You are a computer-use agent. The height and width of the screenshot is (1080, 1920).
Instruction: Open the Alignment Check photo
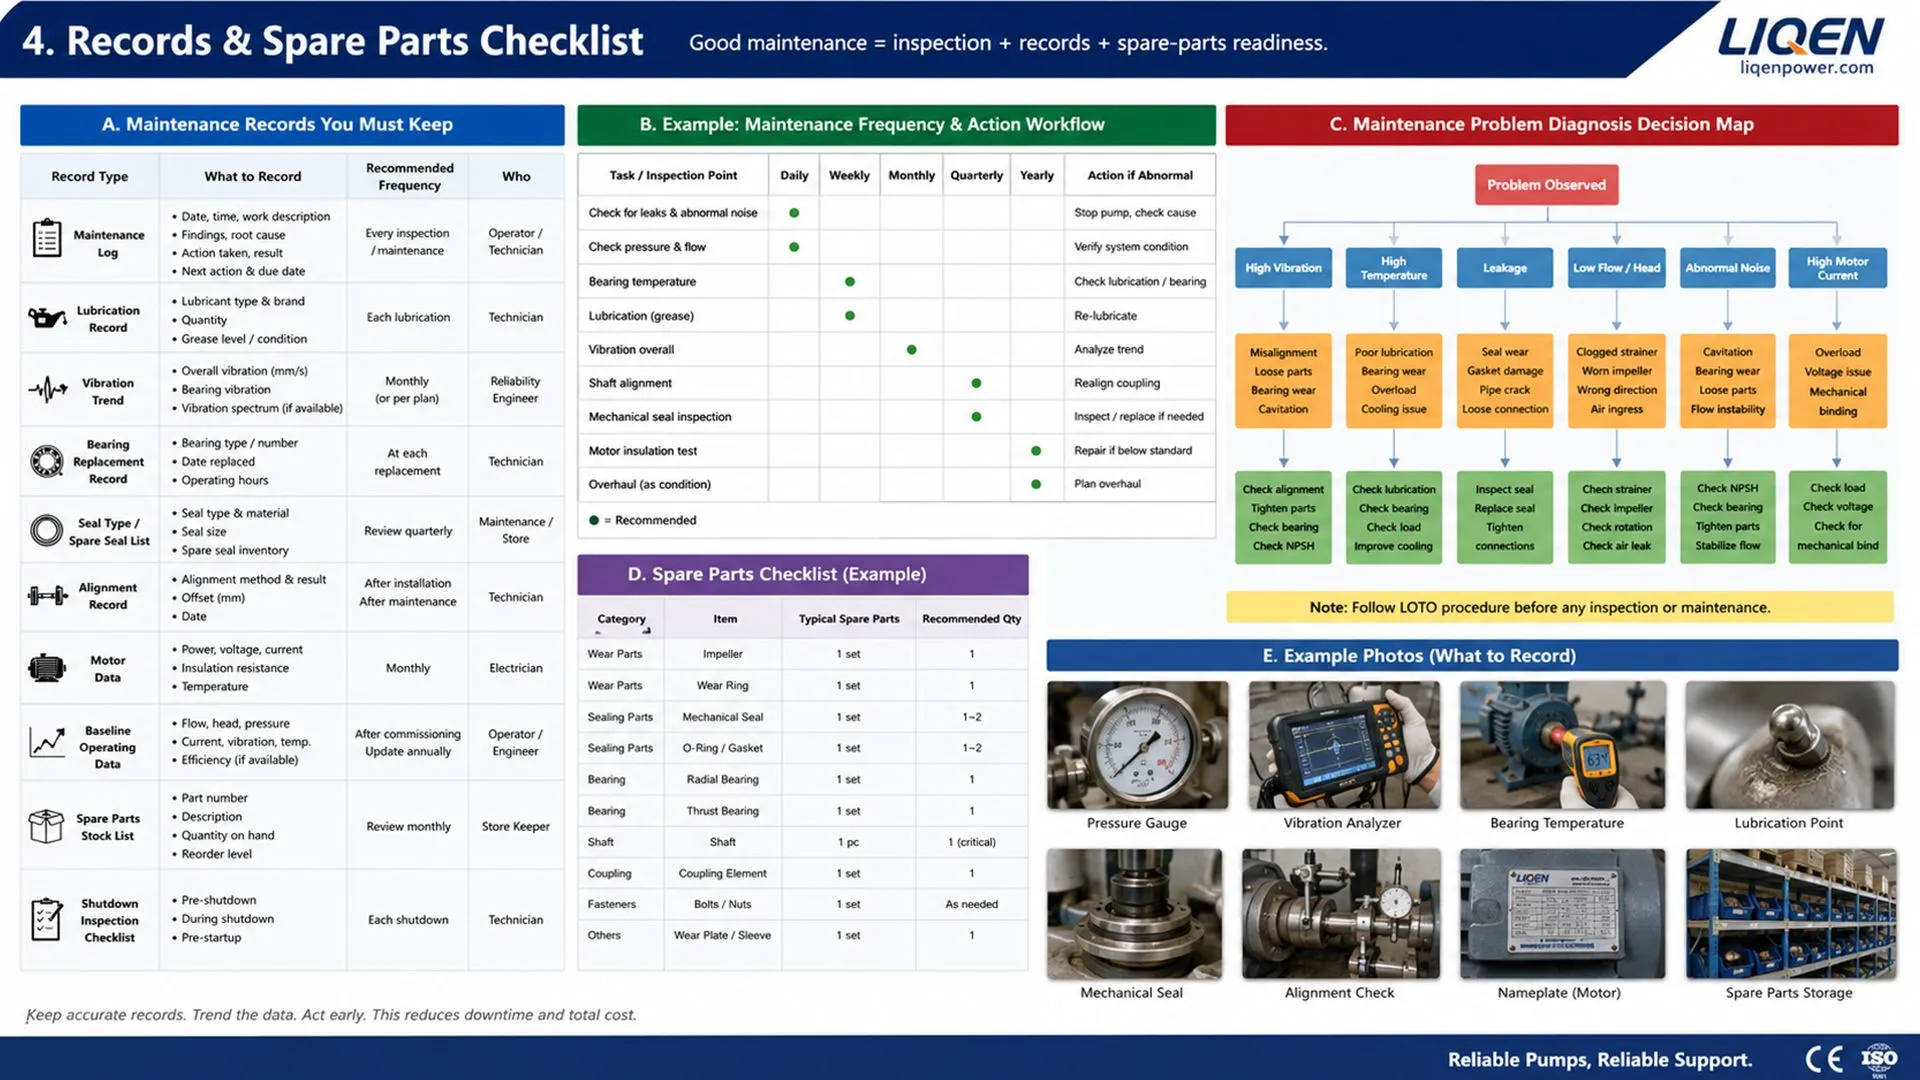pyautogui.click(x=1340, y=914)
